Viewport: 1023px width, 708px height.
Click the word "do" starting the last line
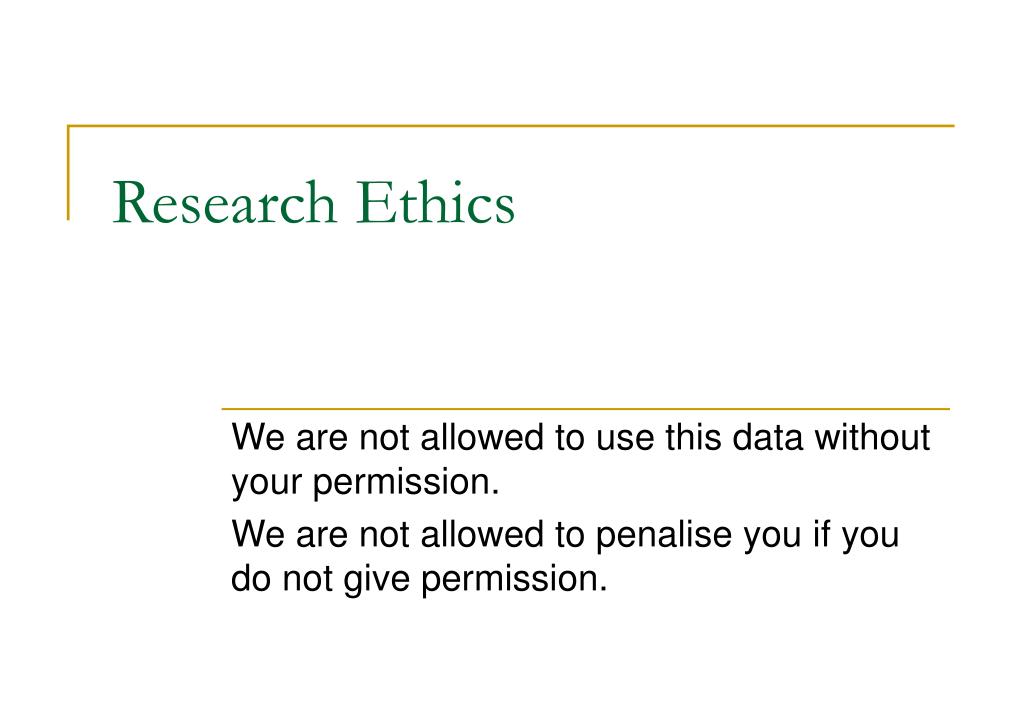tap(251, 578)
